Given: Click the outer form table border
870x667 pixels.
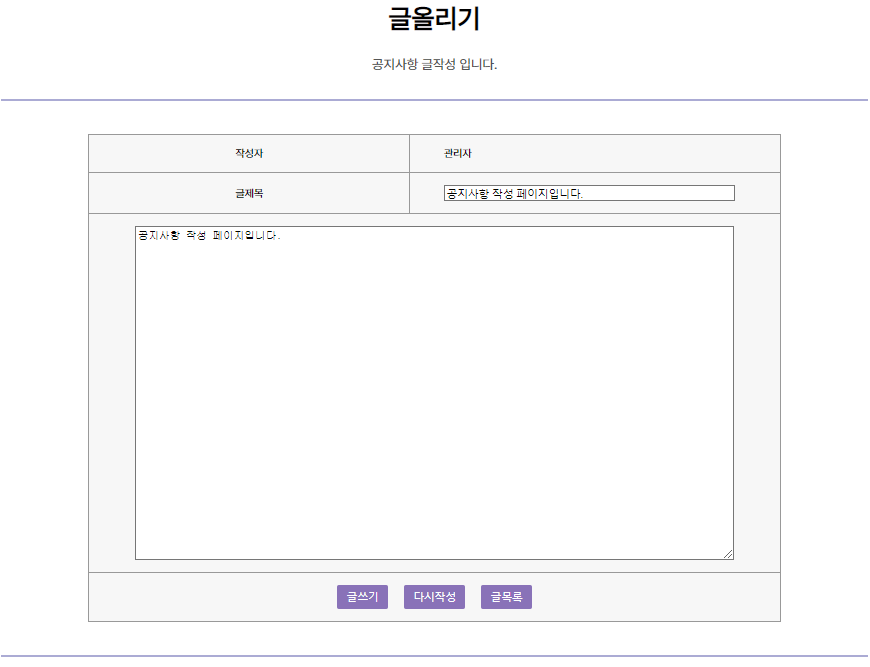Looking at the screenshot, I should (434, 133).
